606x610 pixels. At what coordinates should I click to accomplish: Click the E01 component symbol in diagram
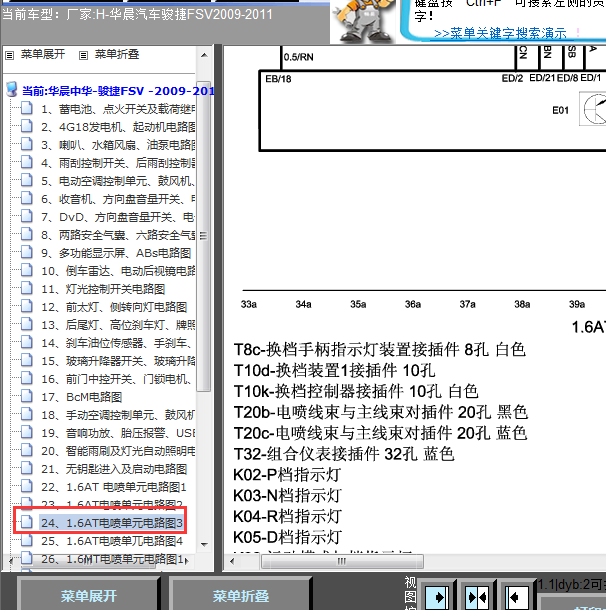pos(592,109)
